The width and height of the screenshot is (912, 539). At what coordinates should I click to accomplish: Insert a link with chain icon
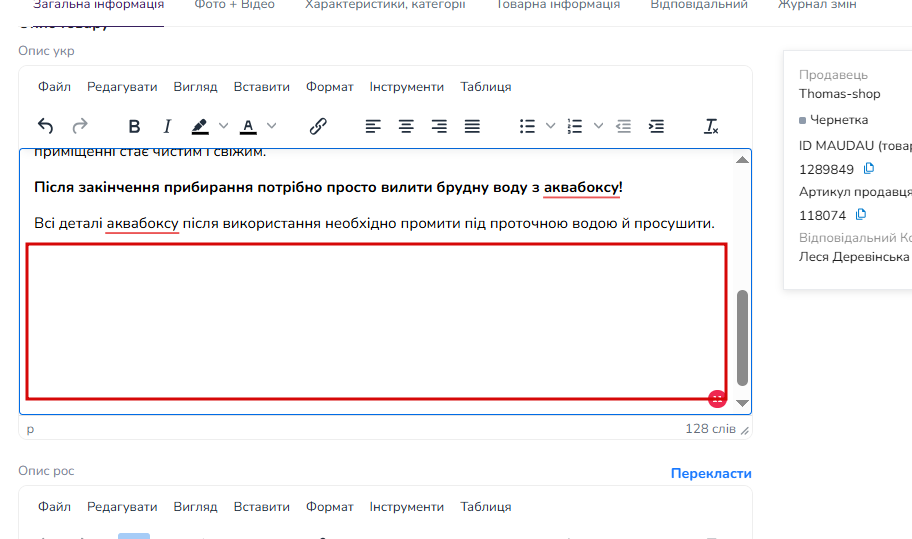coord(318,126)
